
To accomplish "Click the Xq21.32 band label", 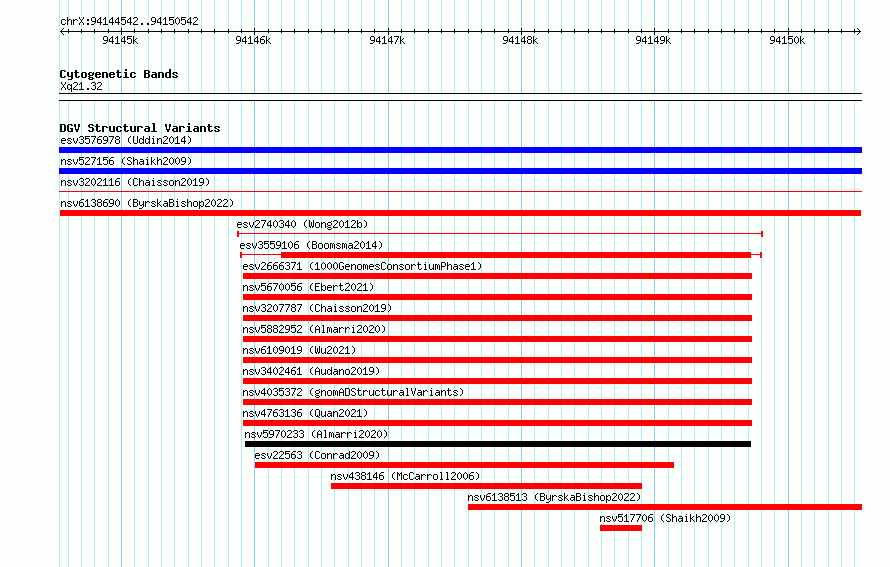I will 81,86.
